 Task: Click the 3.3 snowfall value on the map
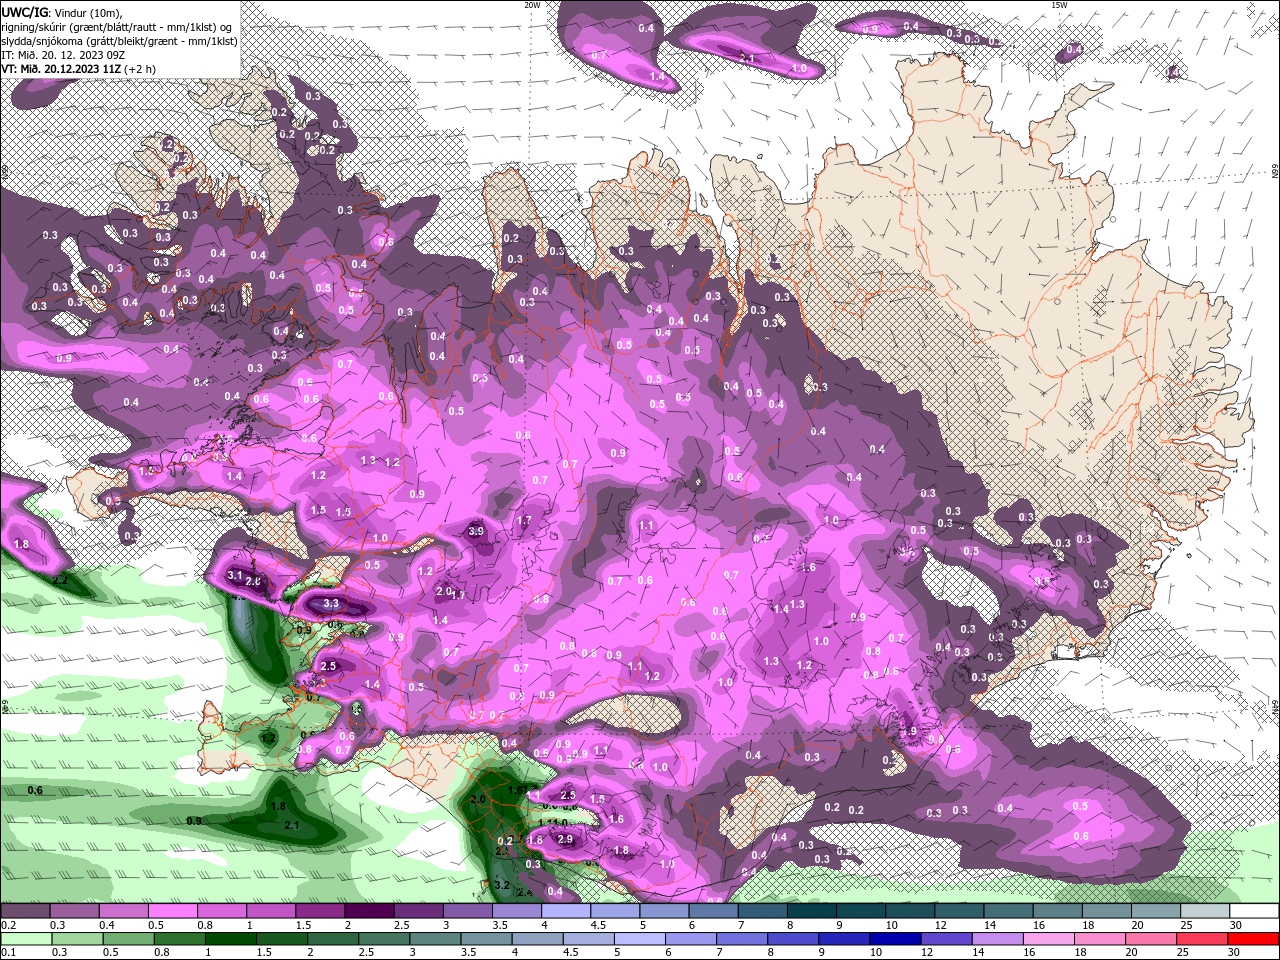coord(331,605)
